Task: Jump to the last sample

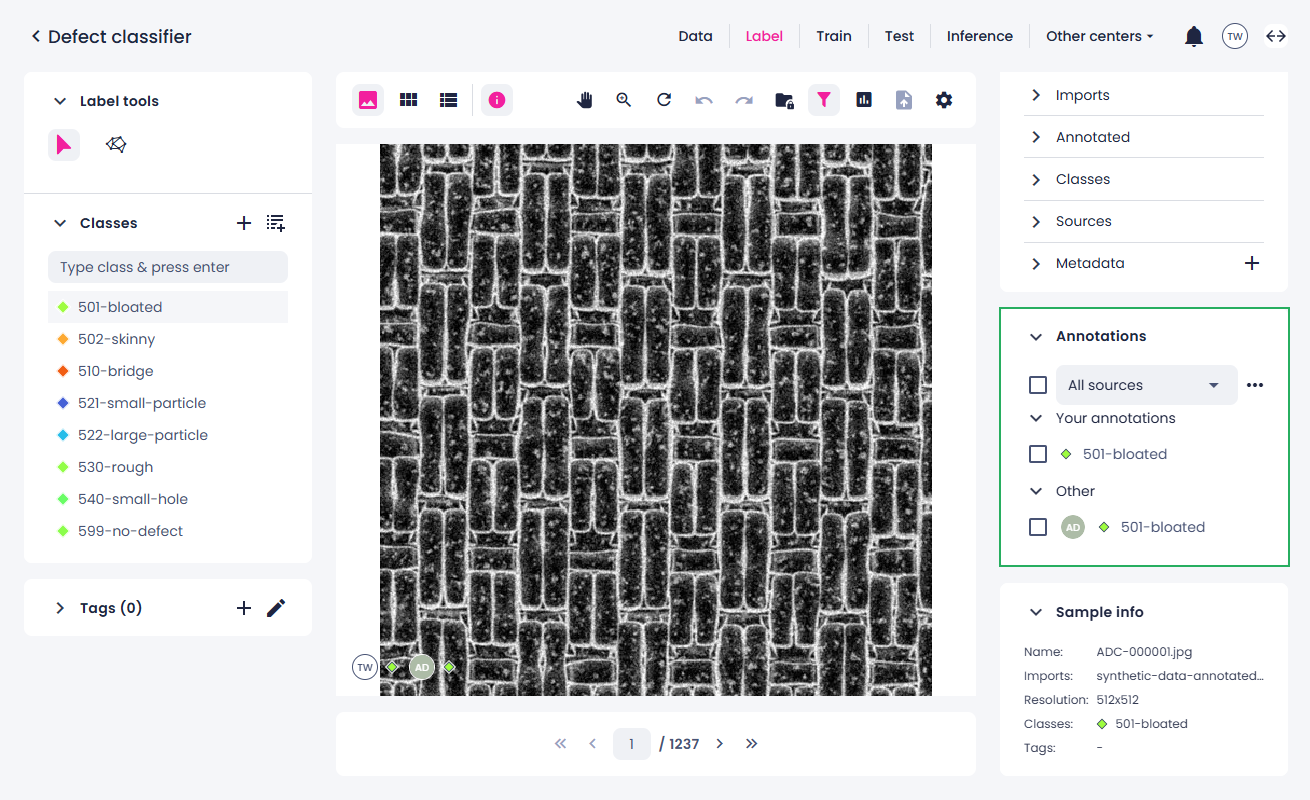Action: point(752,744)
